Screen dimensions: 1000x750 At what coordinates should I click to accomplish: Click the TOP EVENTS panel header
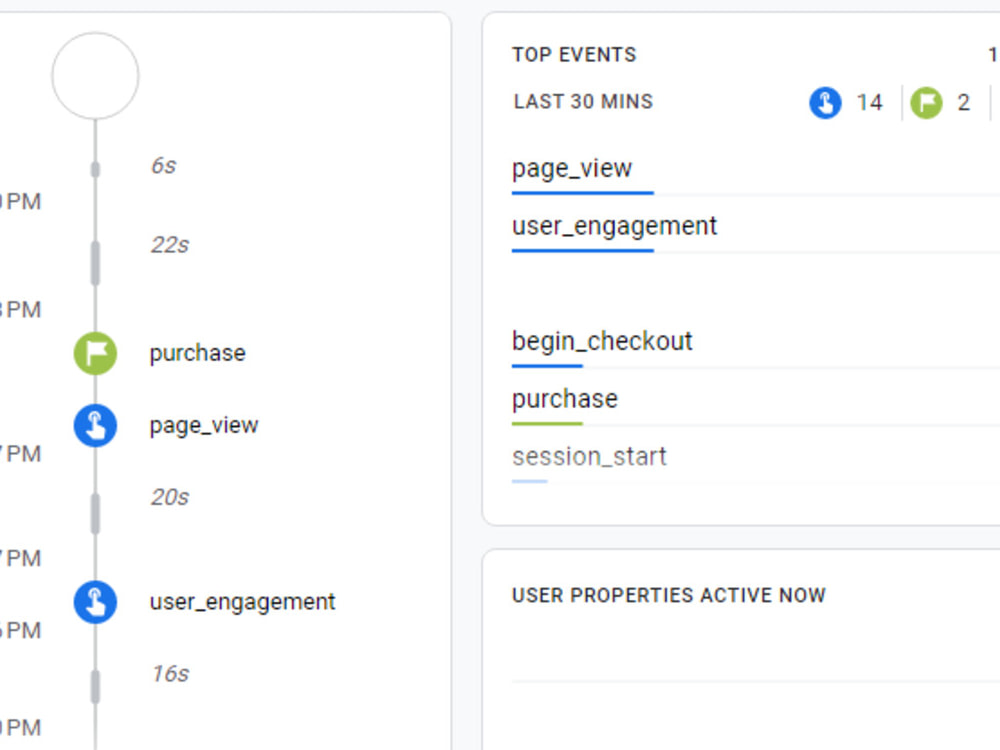coord(574,54)
